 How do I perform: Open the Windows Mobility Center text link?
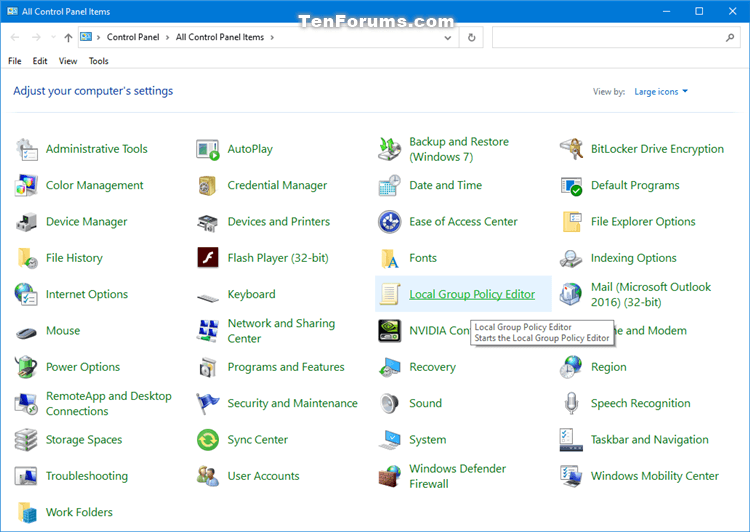coord(655,476)
